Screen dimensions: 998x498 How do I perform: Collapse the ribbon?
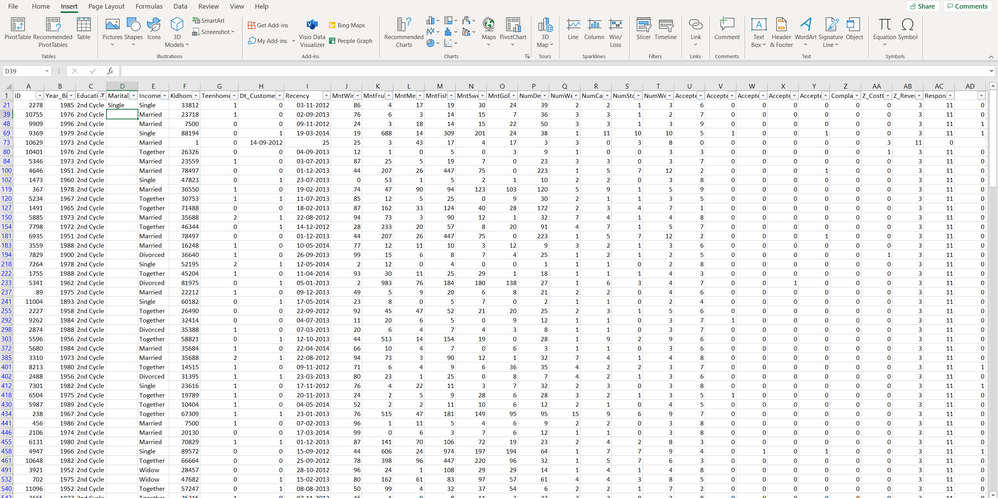pyautogui.click(x=992, y=57)
